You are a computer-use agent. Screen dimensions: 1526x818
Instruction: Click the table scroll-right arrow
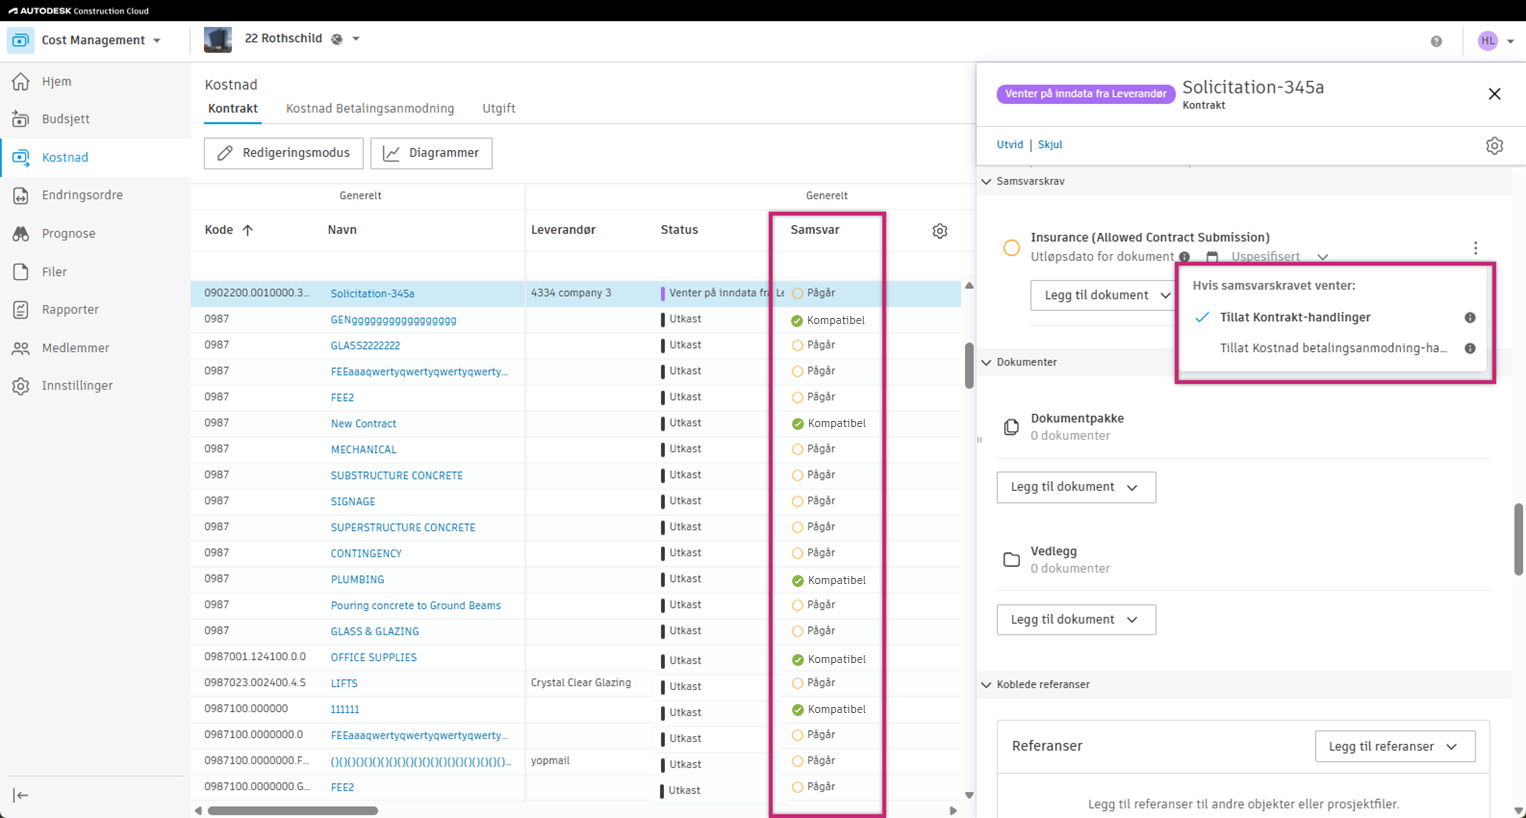pos(953,811)
